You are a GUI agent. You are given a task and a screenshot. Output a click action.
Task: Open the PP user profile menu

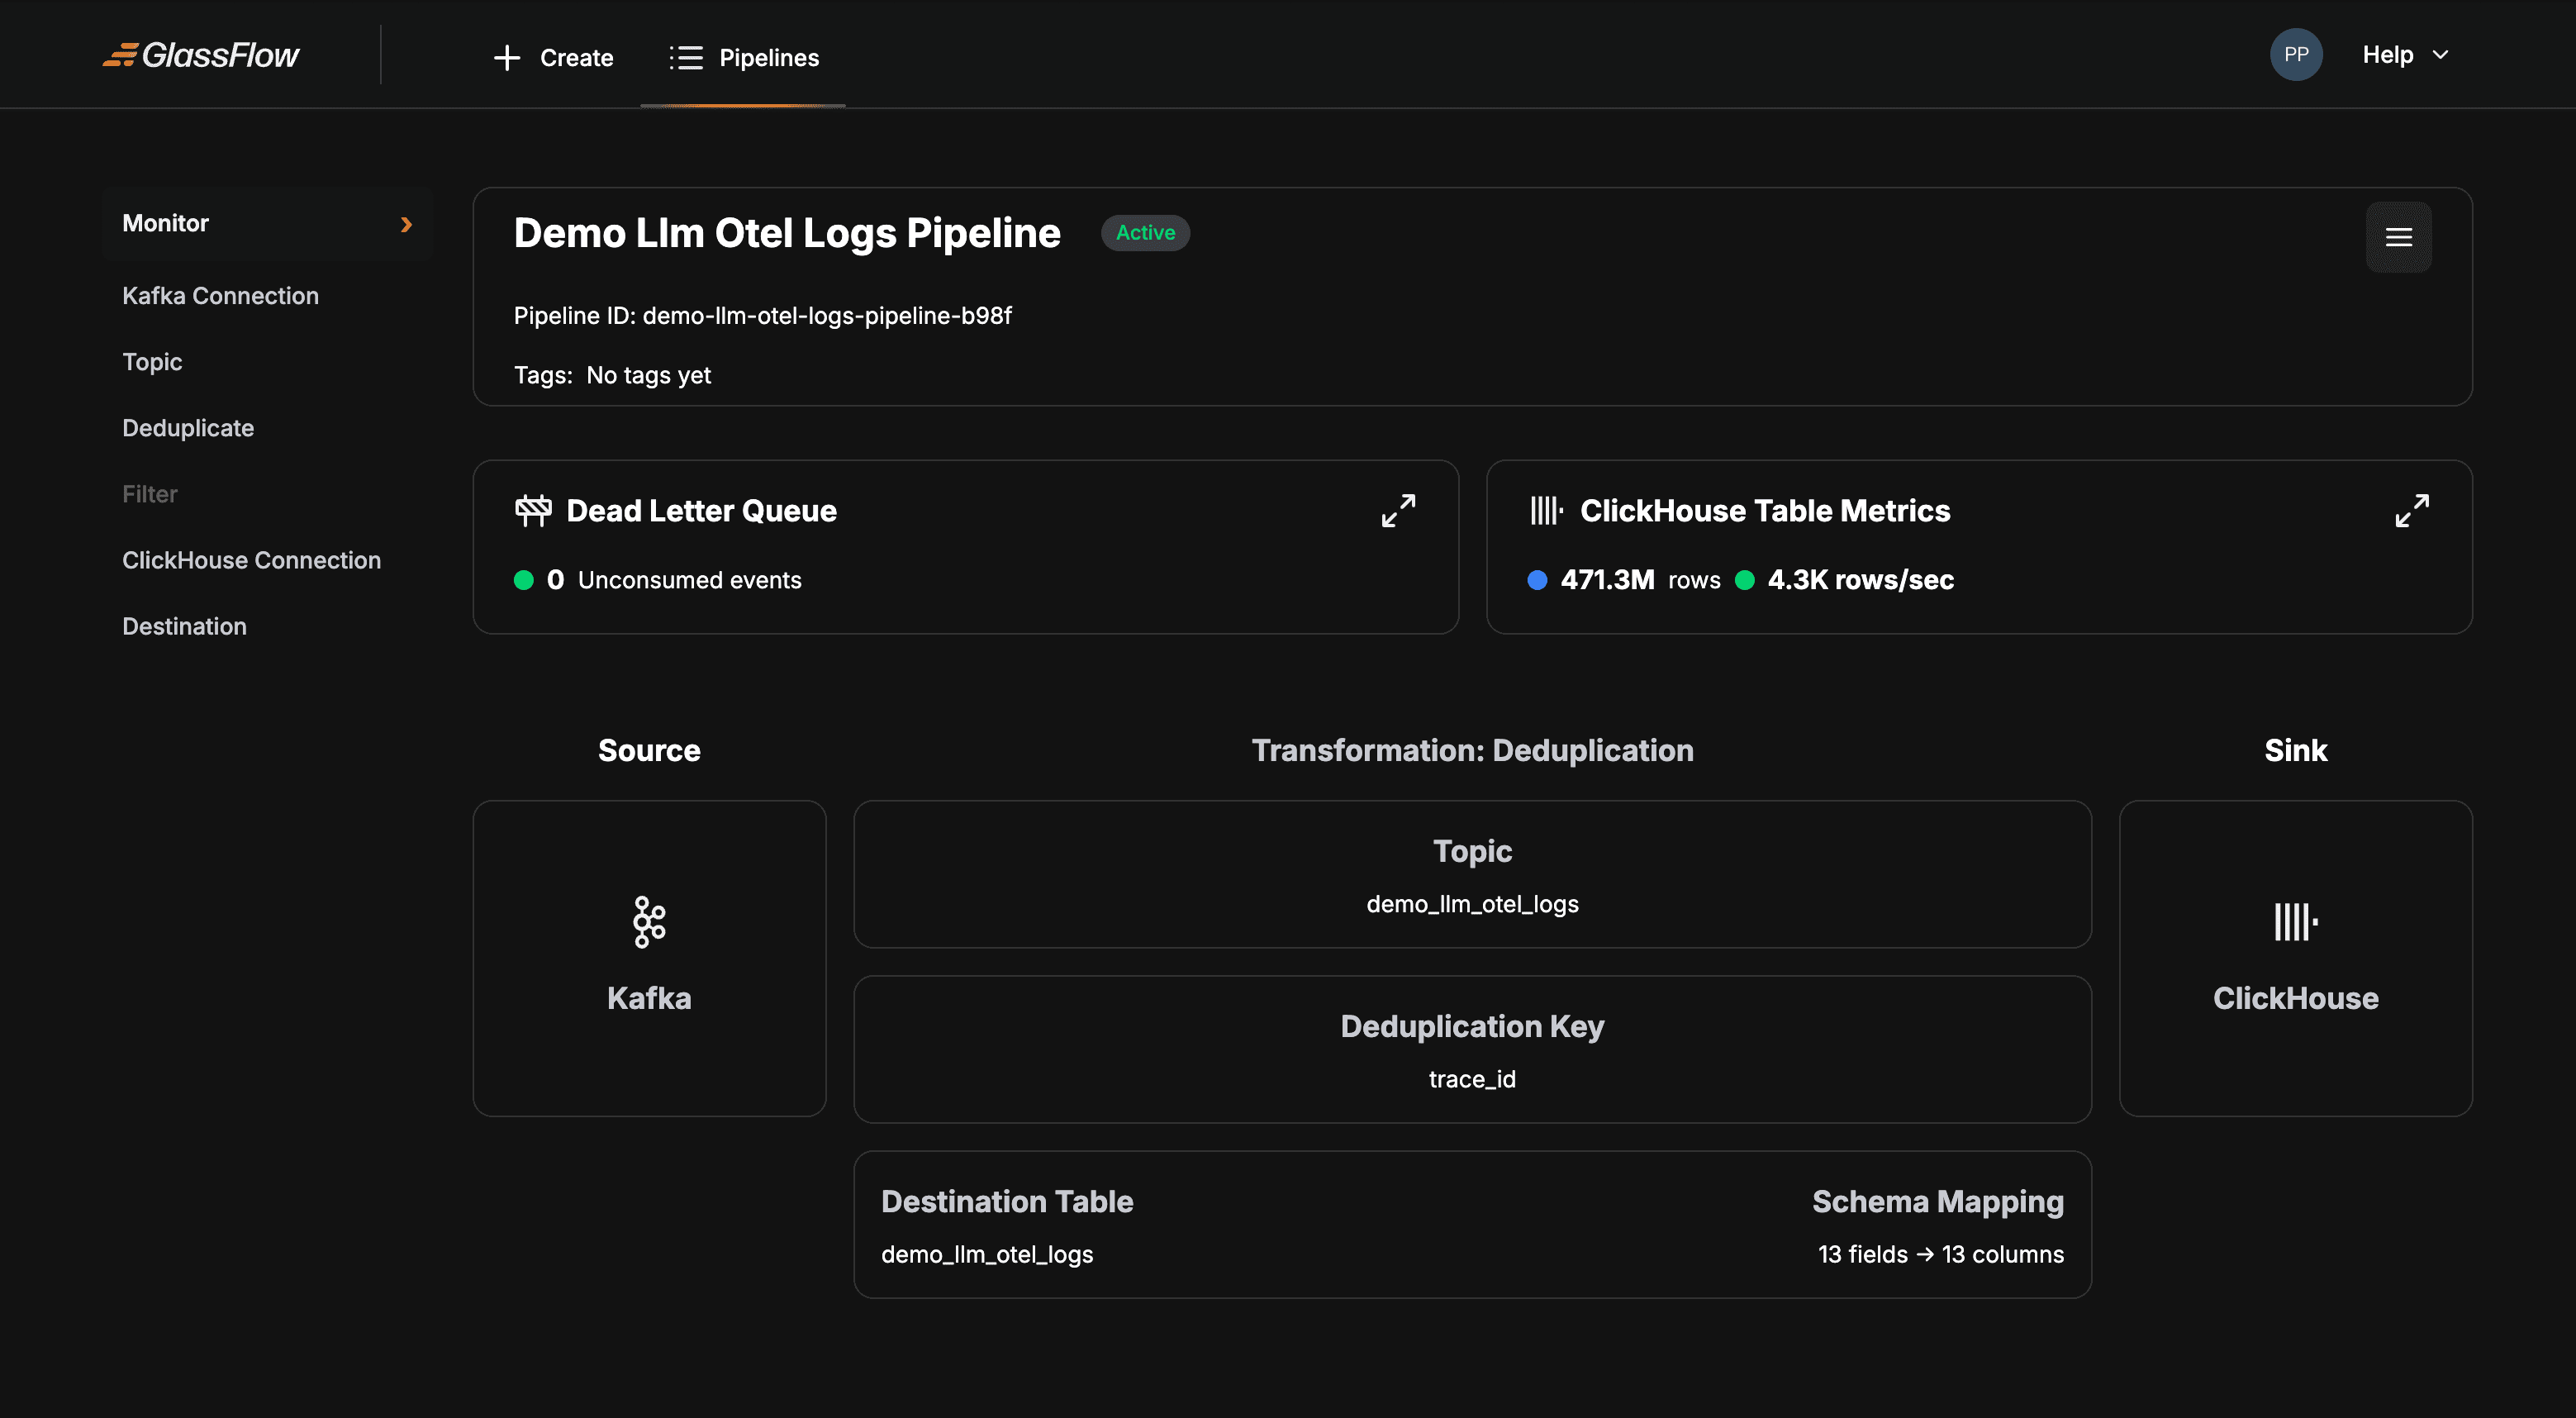coord(2296,55)
